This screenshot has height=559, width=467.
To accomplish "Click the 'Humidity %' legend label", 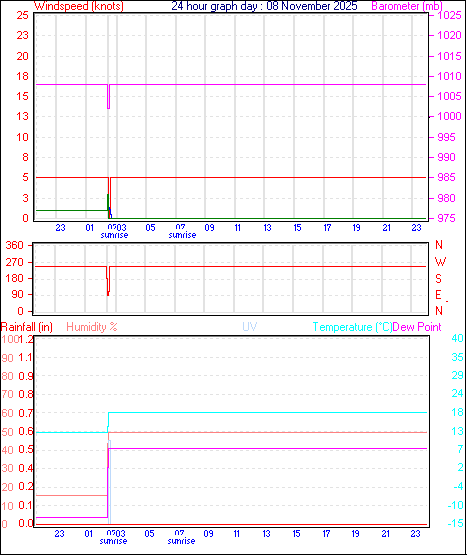I will point(92,327).
